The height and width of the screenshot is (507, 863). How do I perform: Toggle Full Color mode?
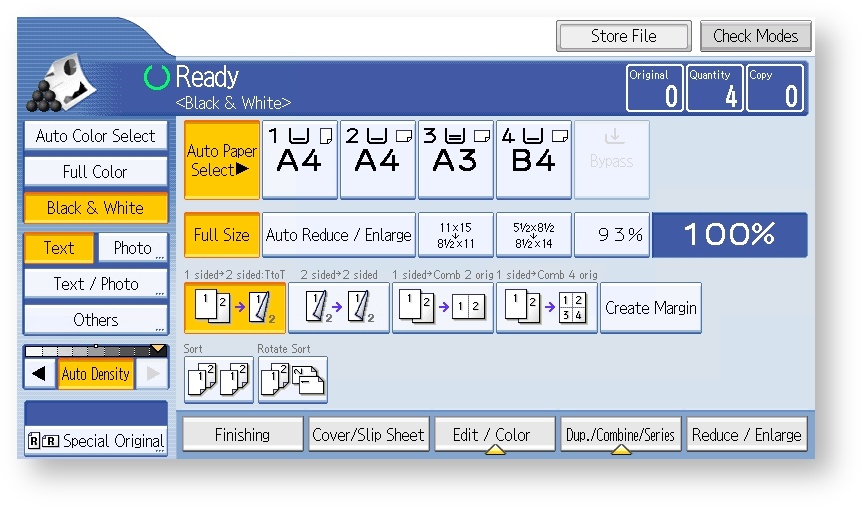95,172
